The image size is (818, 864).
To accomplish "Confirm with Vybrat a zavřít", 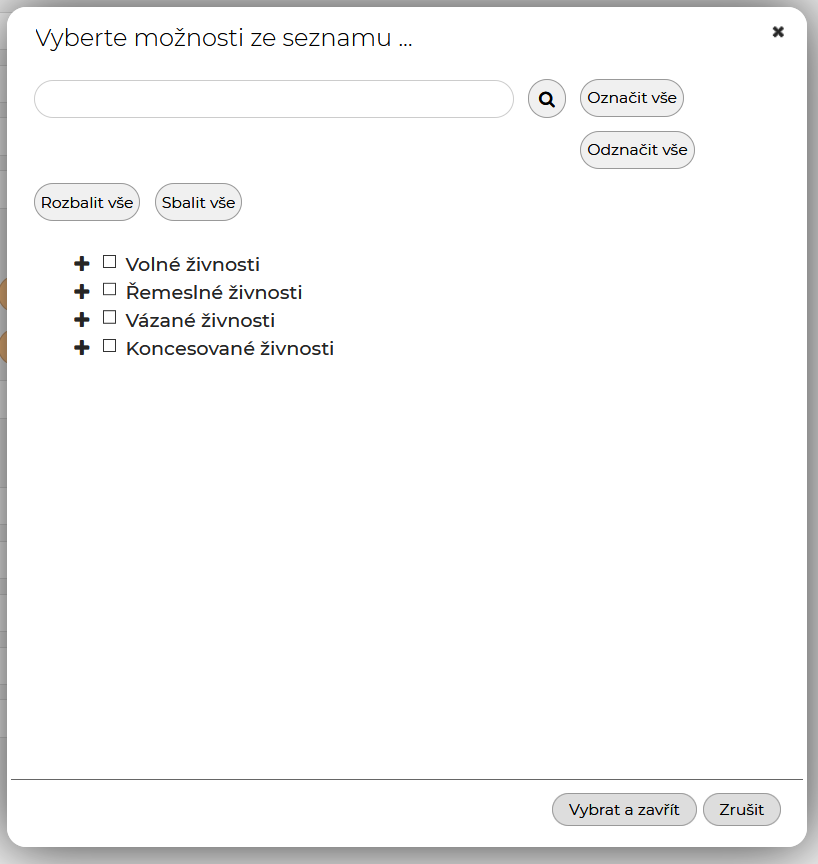I will tap(624, 809).
